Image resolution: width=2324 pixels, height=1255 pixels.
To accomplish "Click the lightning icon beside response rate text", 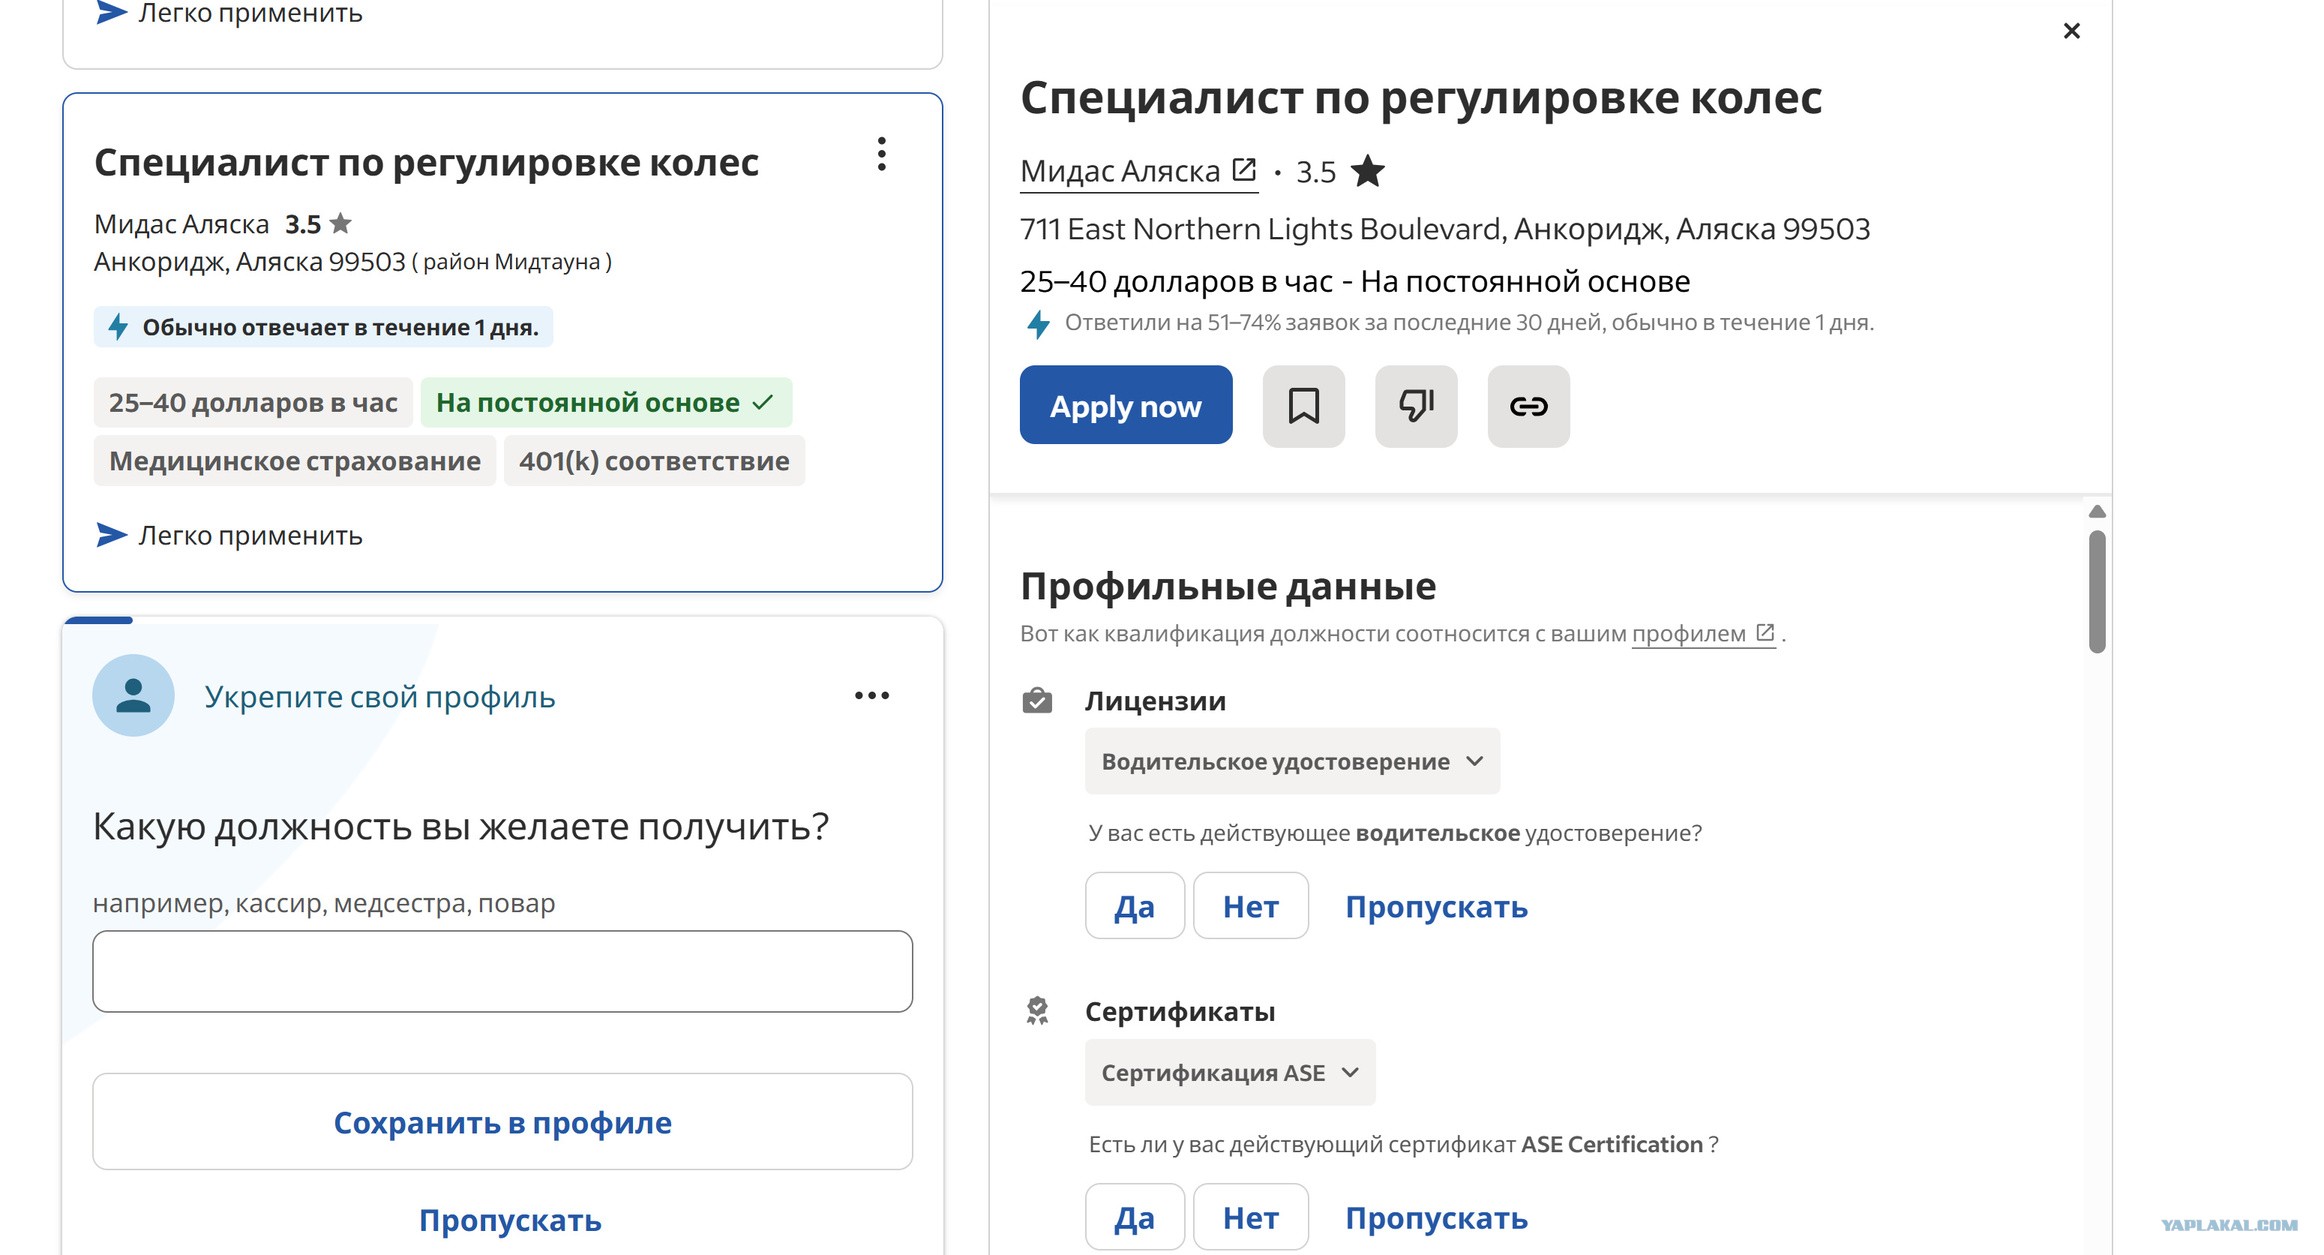I will click(1038, 324).
